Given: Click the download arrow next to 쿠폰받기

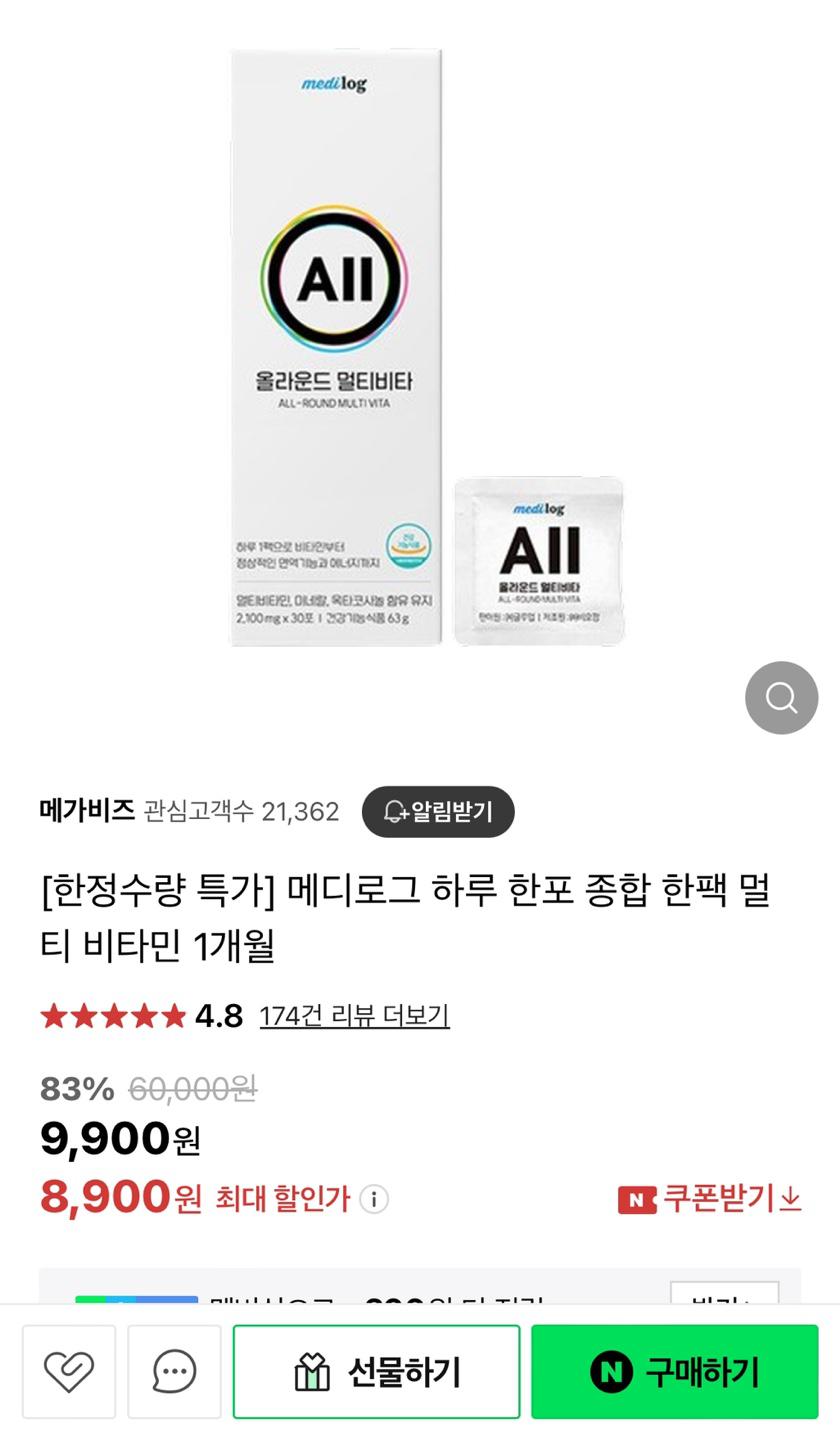Looking at the screenshot, I should 791,1198.
